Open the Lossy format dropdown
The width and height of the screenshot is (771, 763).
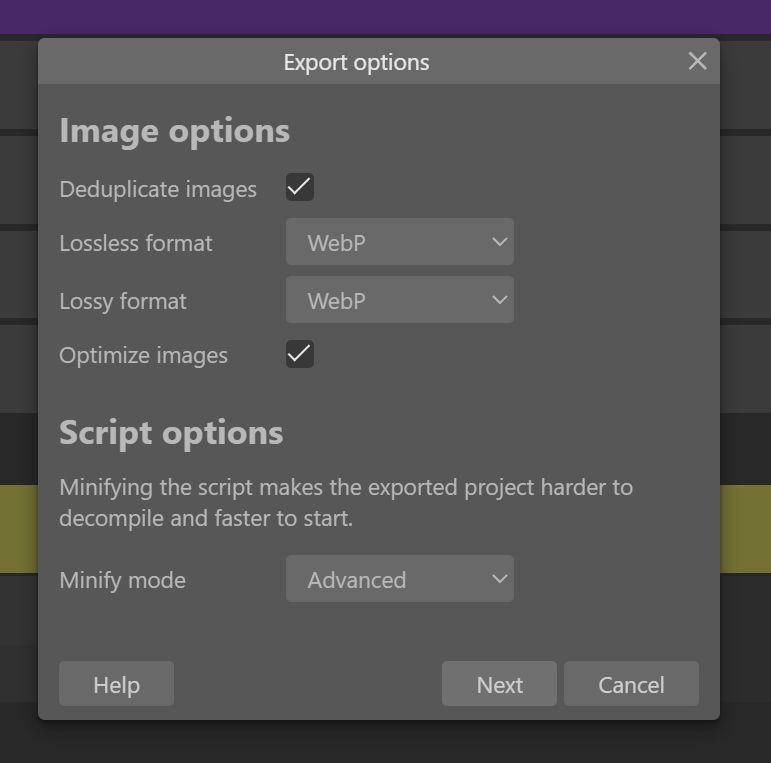click(399, 301)
